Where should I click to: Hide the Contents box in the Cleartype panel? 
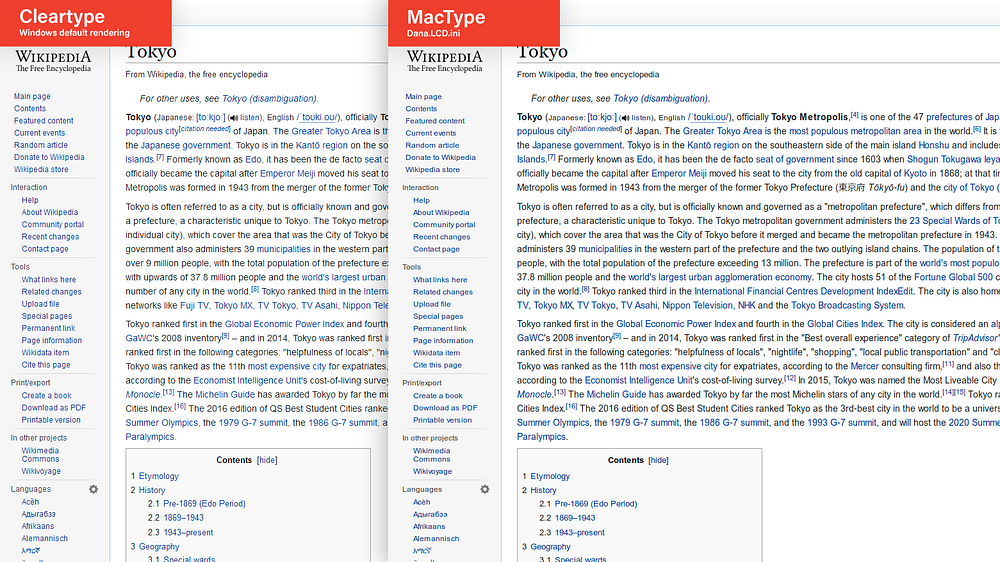pyautogui.click(x=267, y=460)
